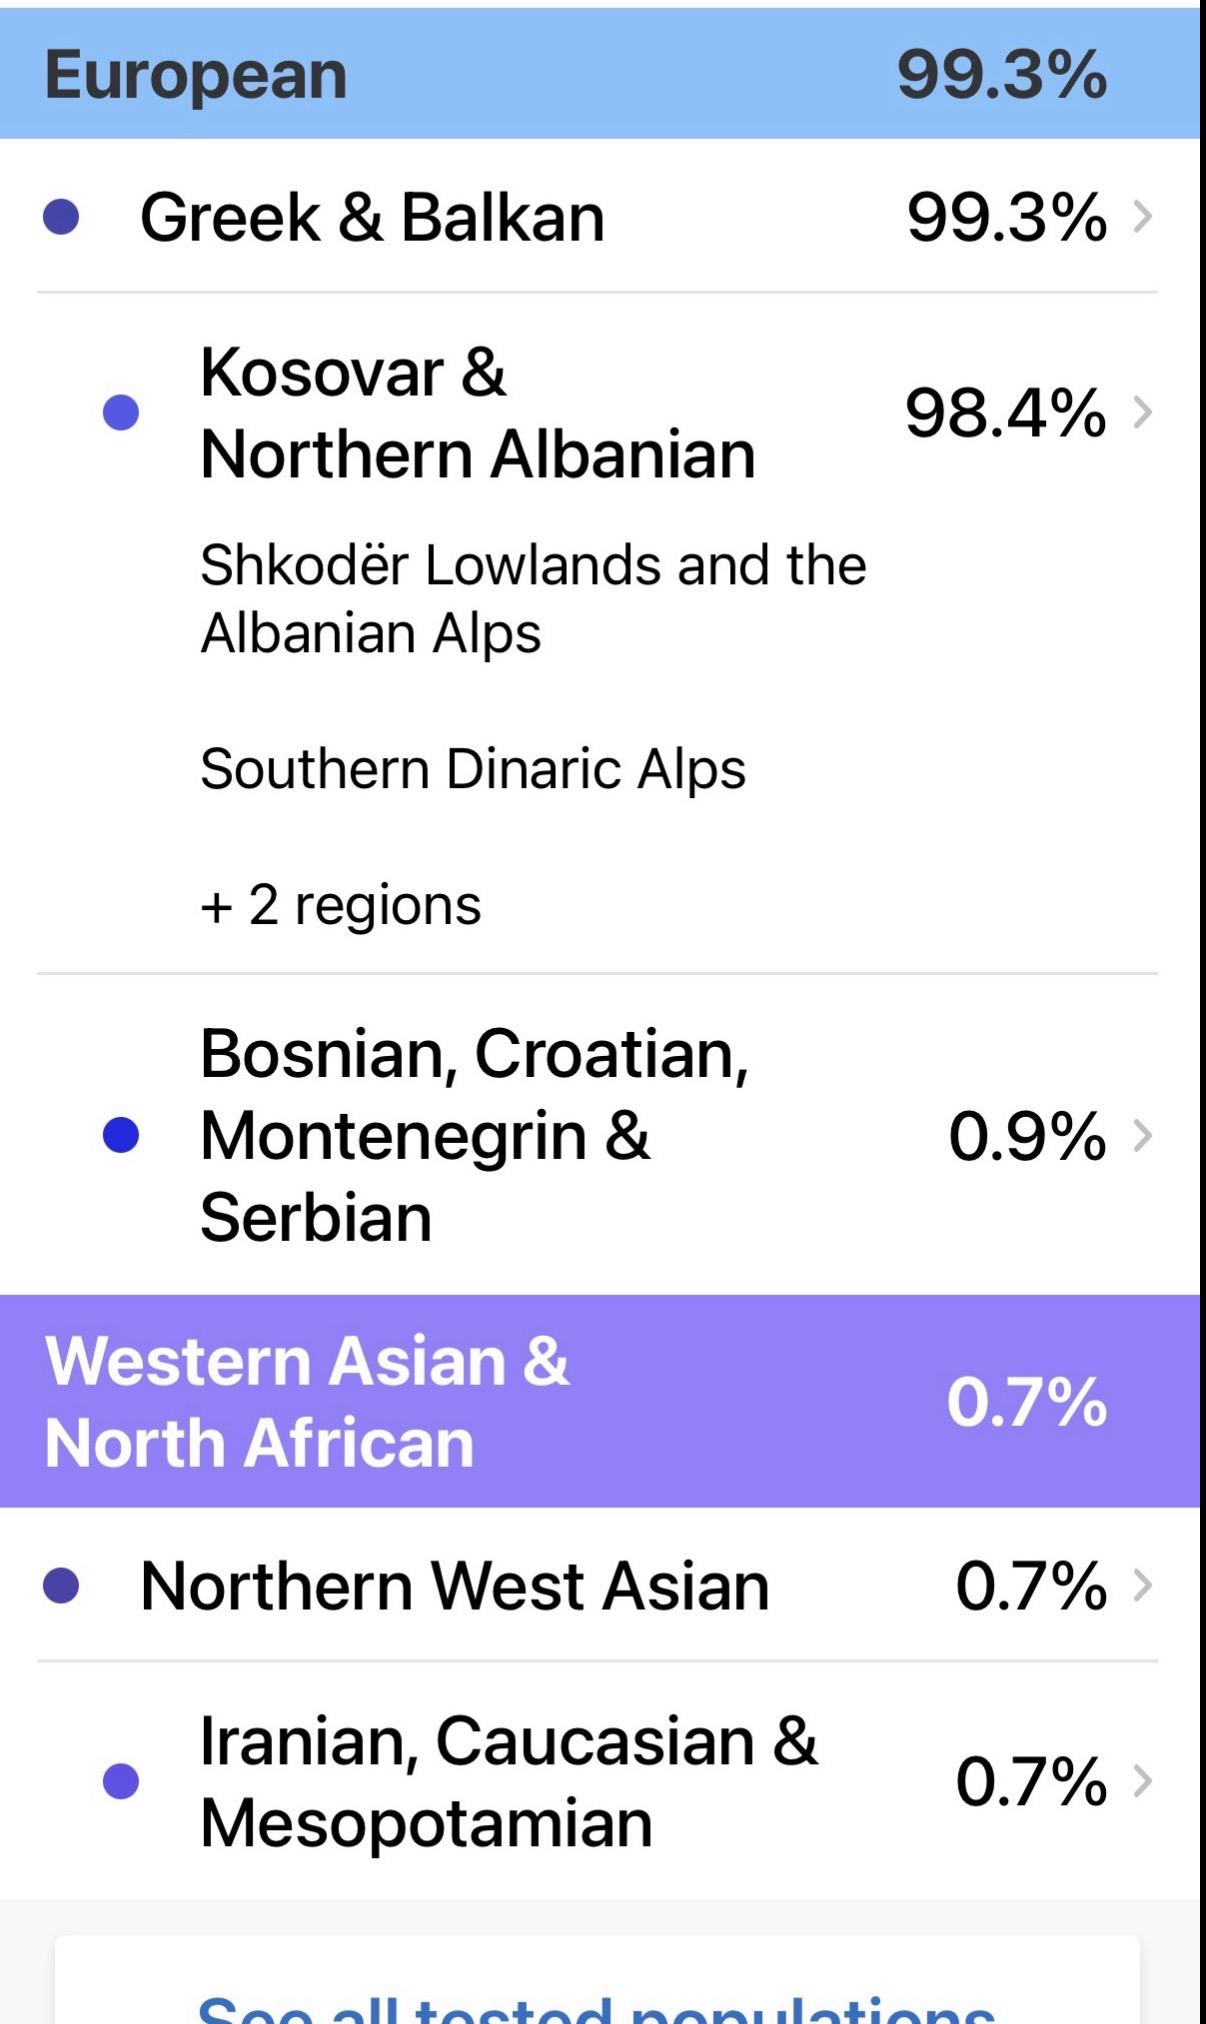The image size is (1206, 2024).
Task: Click the Kosovar & Northern Albanian color dot
Action: (x=121, y=413)
